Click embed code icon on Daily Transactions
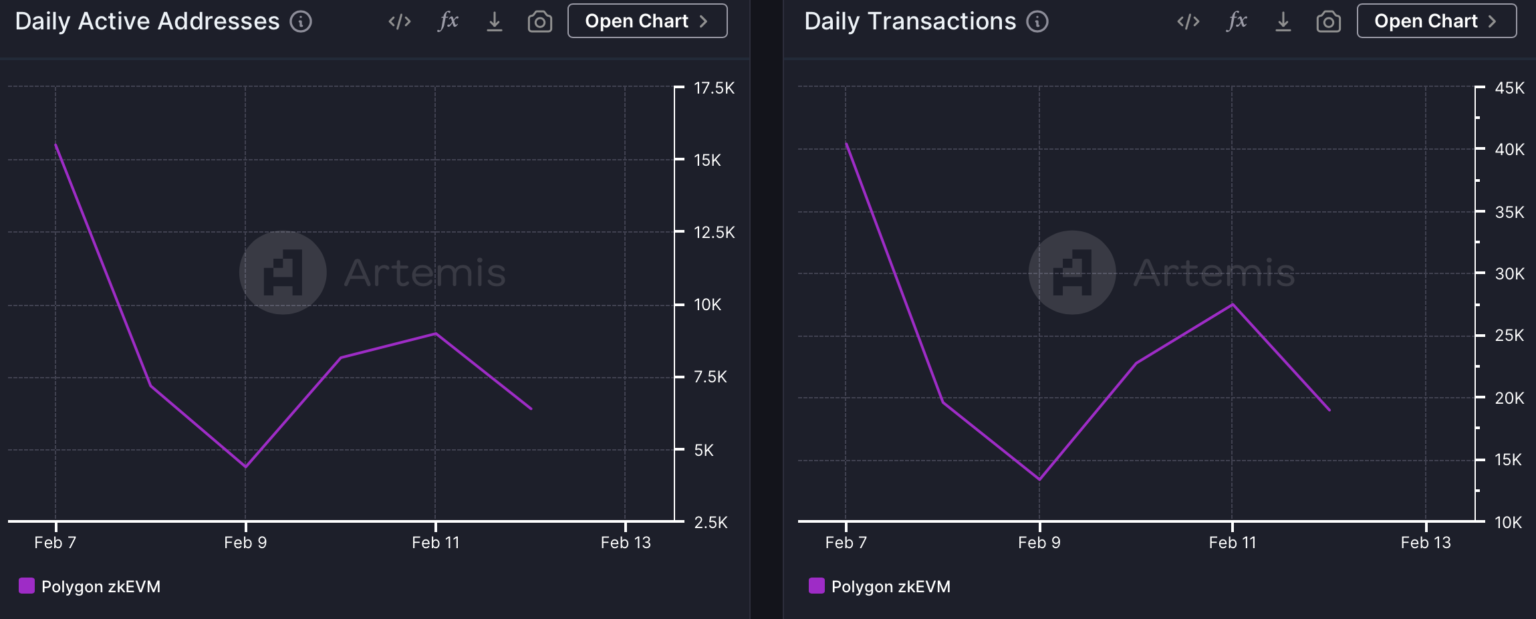The width and height of the screenshot is (1536, 619). click(1188, 22)
